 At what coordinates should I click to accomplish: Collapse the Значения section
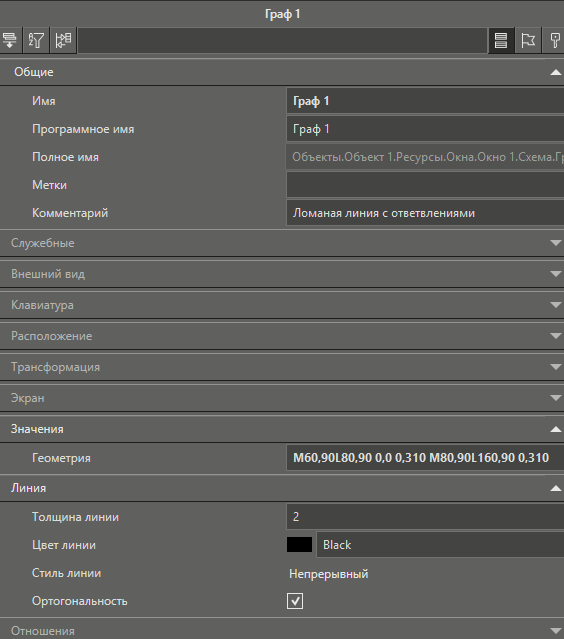click(x=555, y=429)
